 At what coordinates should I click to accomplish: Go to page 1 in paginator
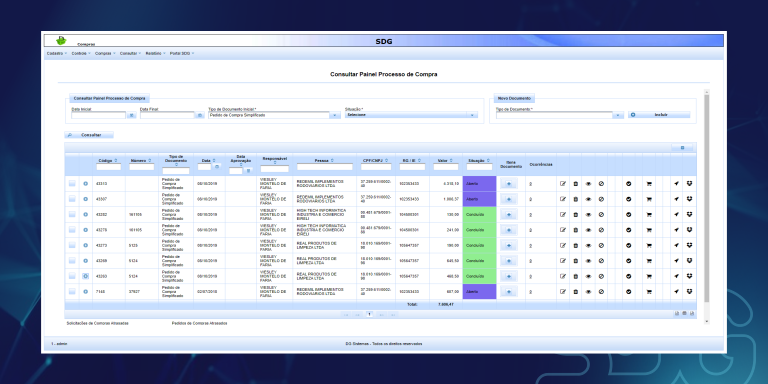coord(369,314)
